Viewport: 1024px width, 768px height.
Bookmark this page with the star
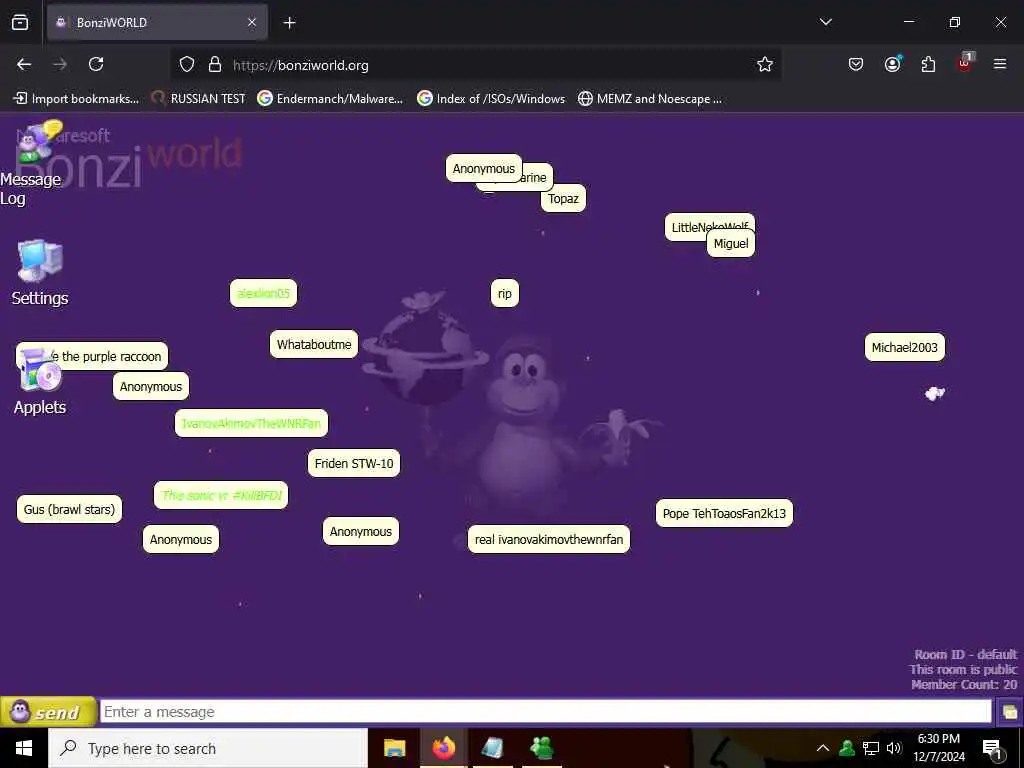pyautogui.click(x=765, y=65)
